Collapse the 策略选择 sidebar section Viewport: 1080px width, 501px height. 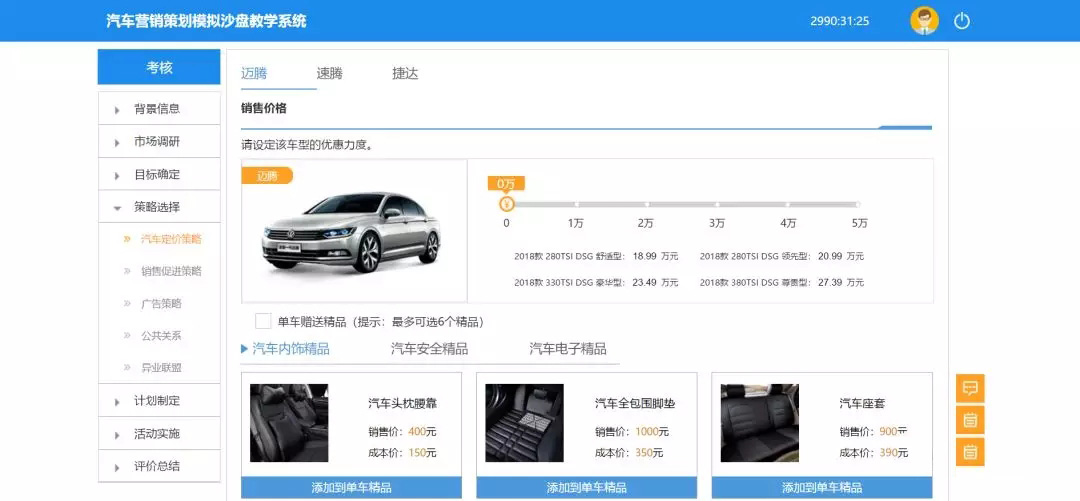158,207
